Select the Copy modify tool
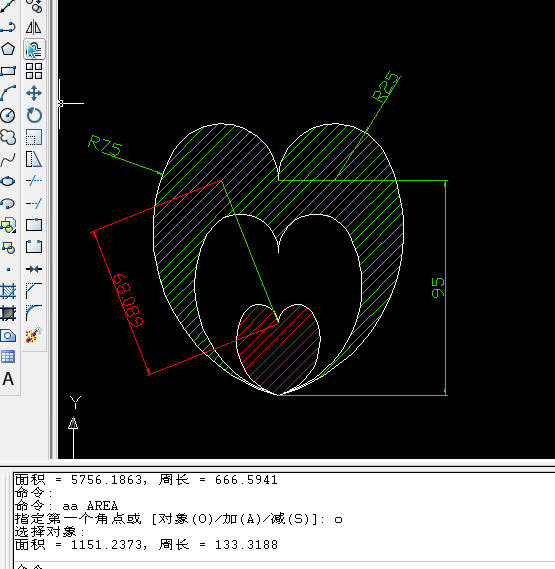This screenshot has height=569, width=555. coord(34,6)
